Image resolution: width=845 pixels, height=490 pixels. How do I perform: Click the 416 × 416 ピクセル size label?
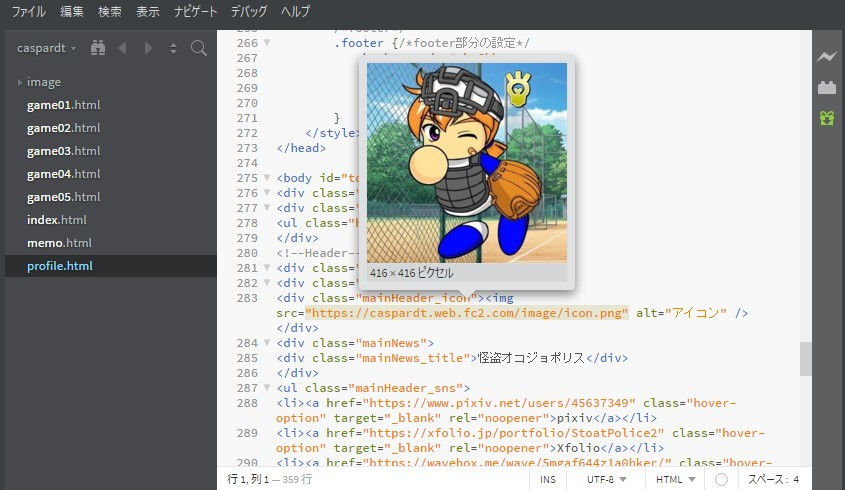[x=412, y=273]
